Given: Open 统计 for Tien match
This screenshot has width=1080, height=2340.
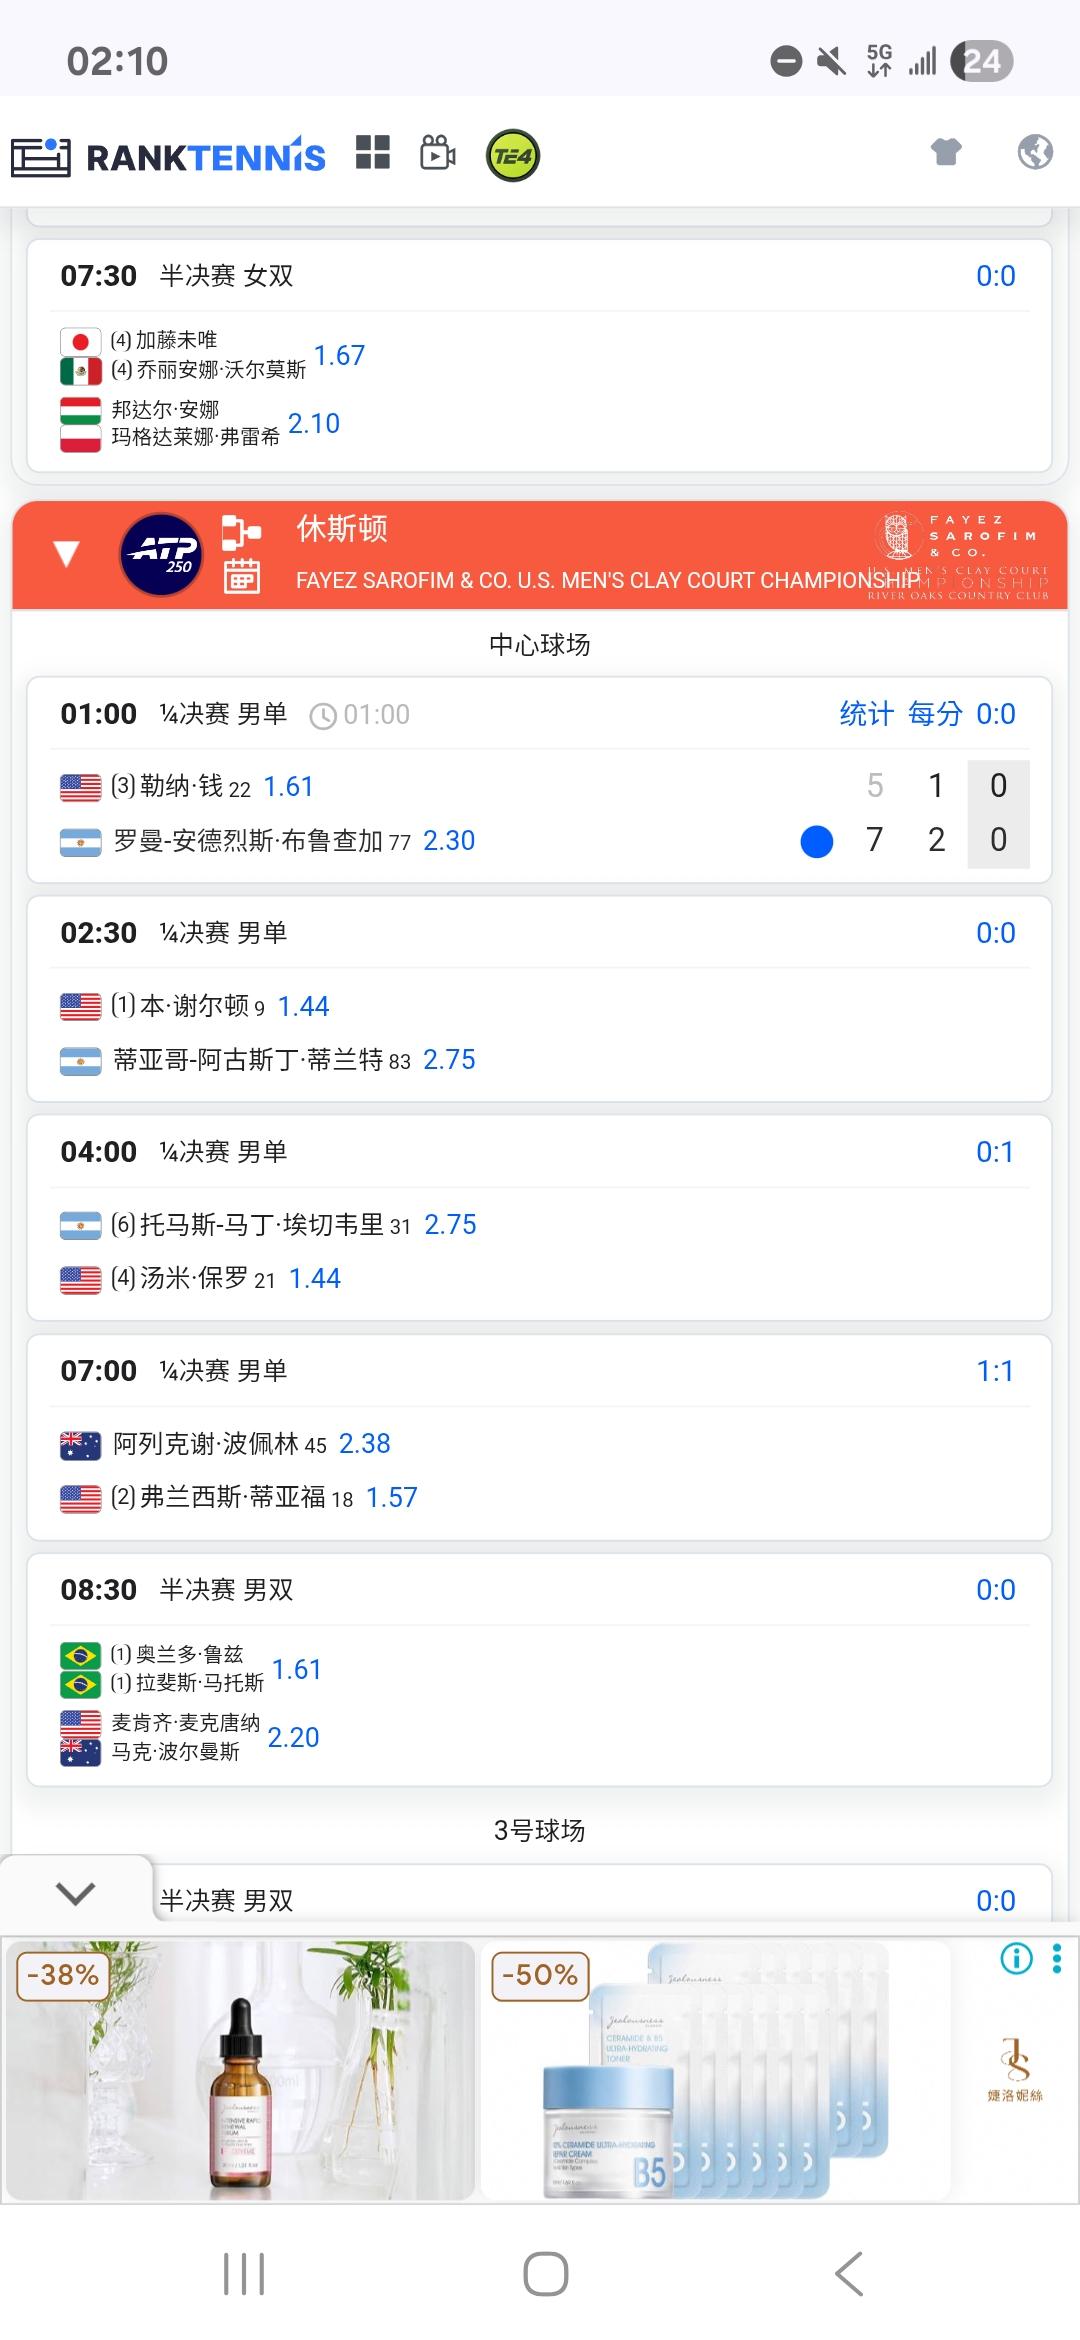Looking at the screenshot, I should click(866, 714).
